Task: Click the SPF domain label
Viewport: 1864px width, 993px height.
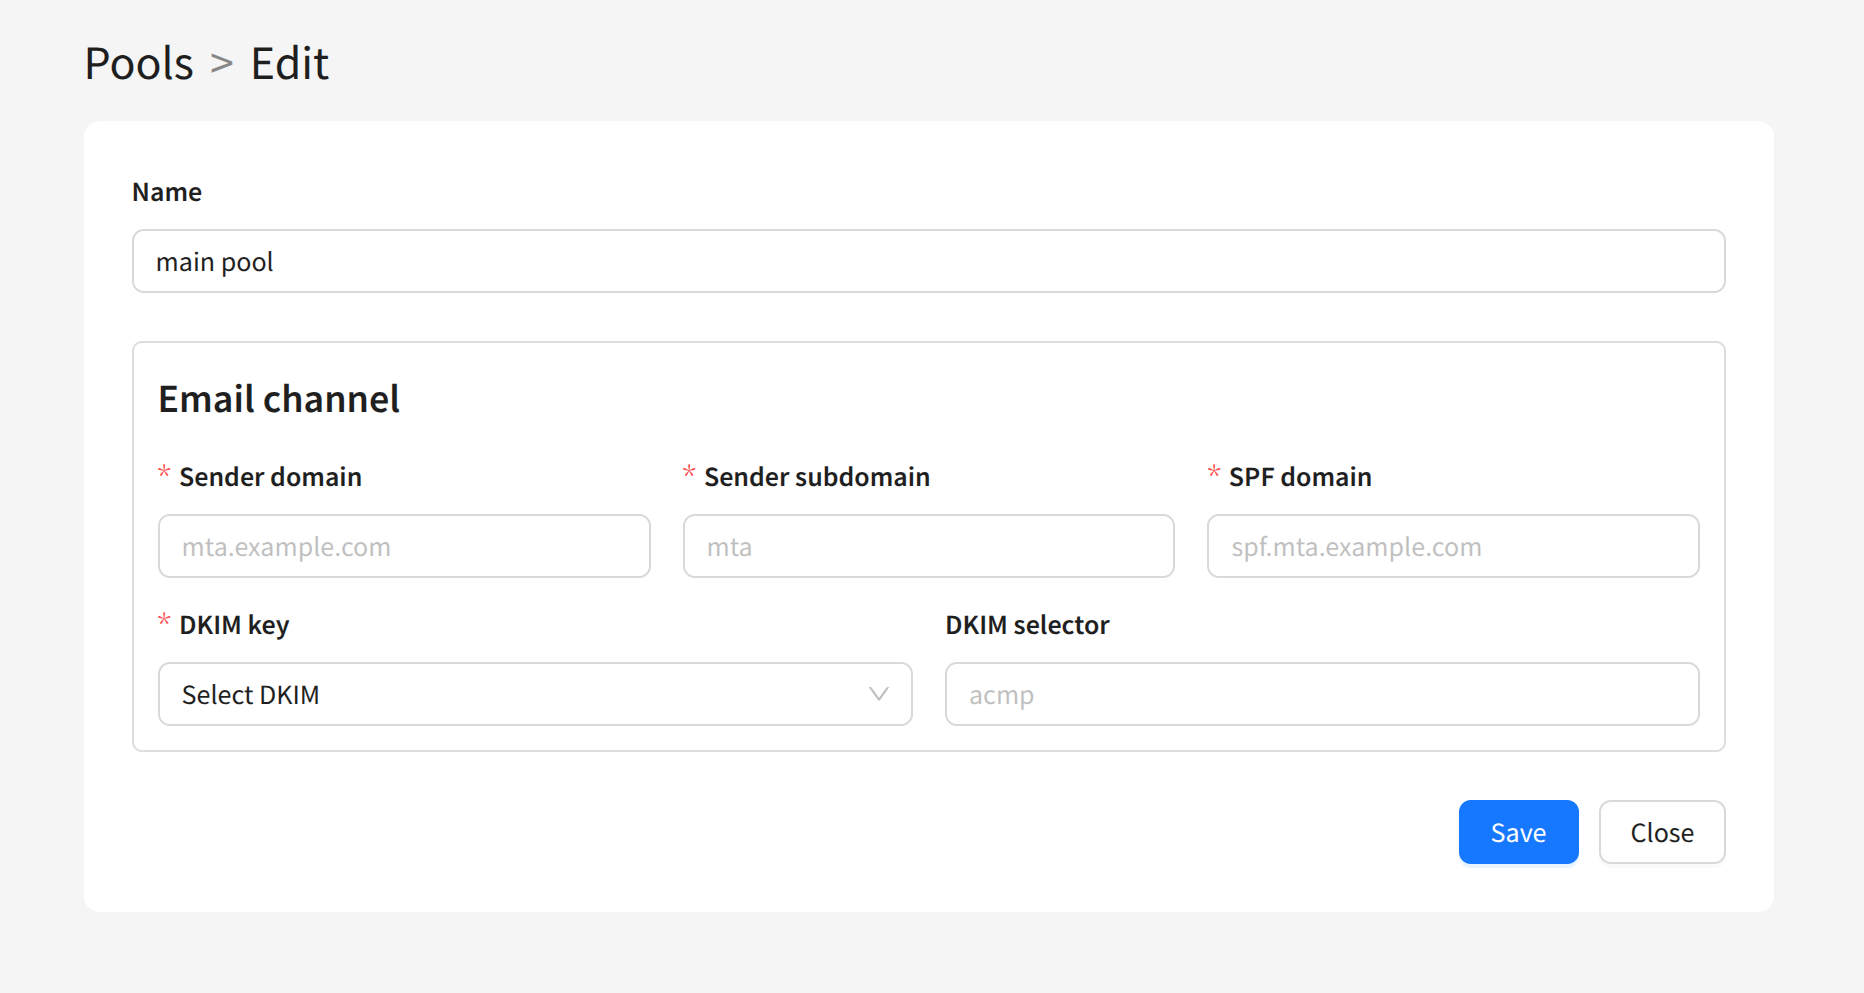Action: [x=1299, y=477]
